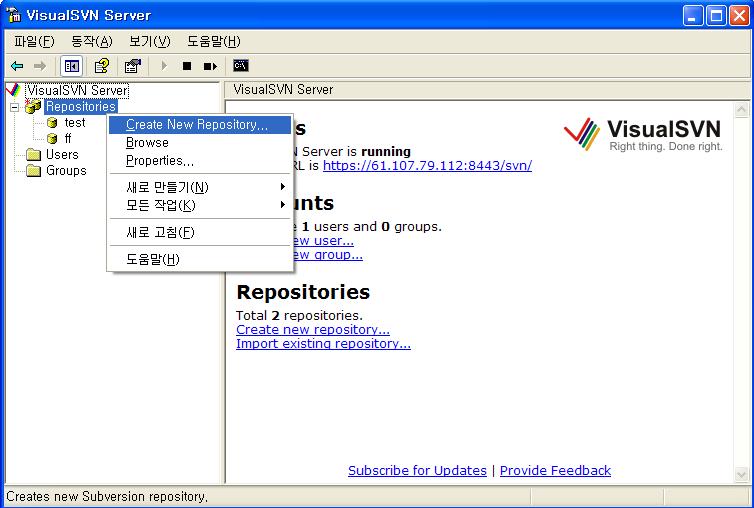The height and width of the screenshot is (508, 754).
Task: Click the Provide Feedback link
Action: point(555,470)
